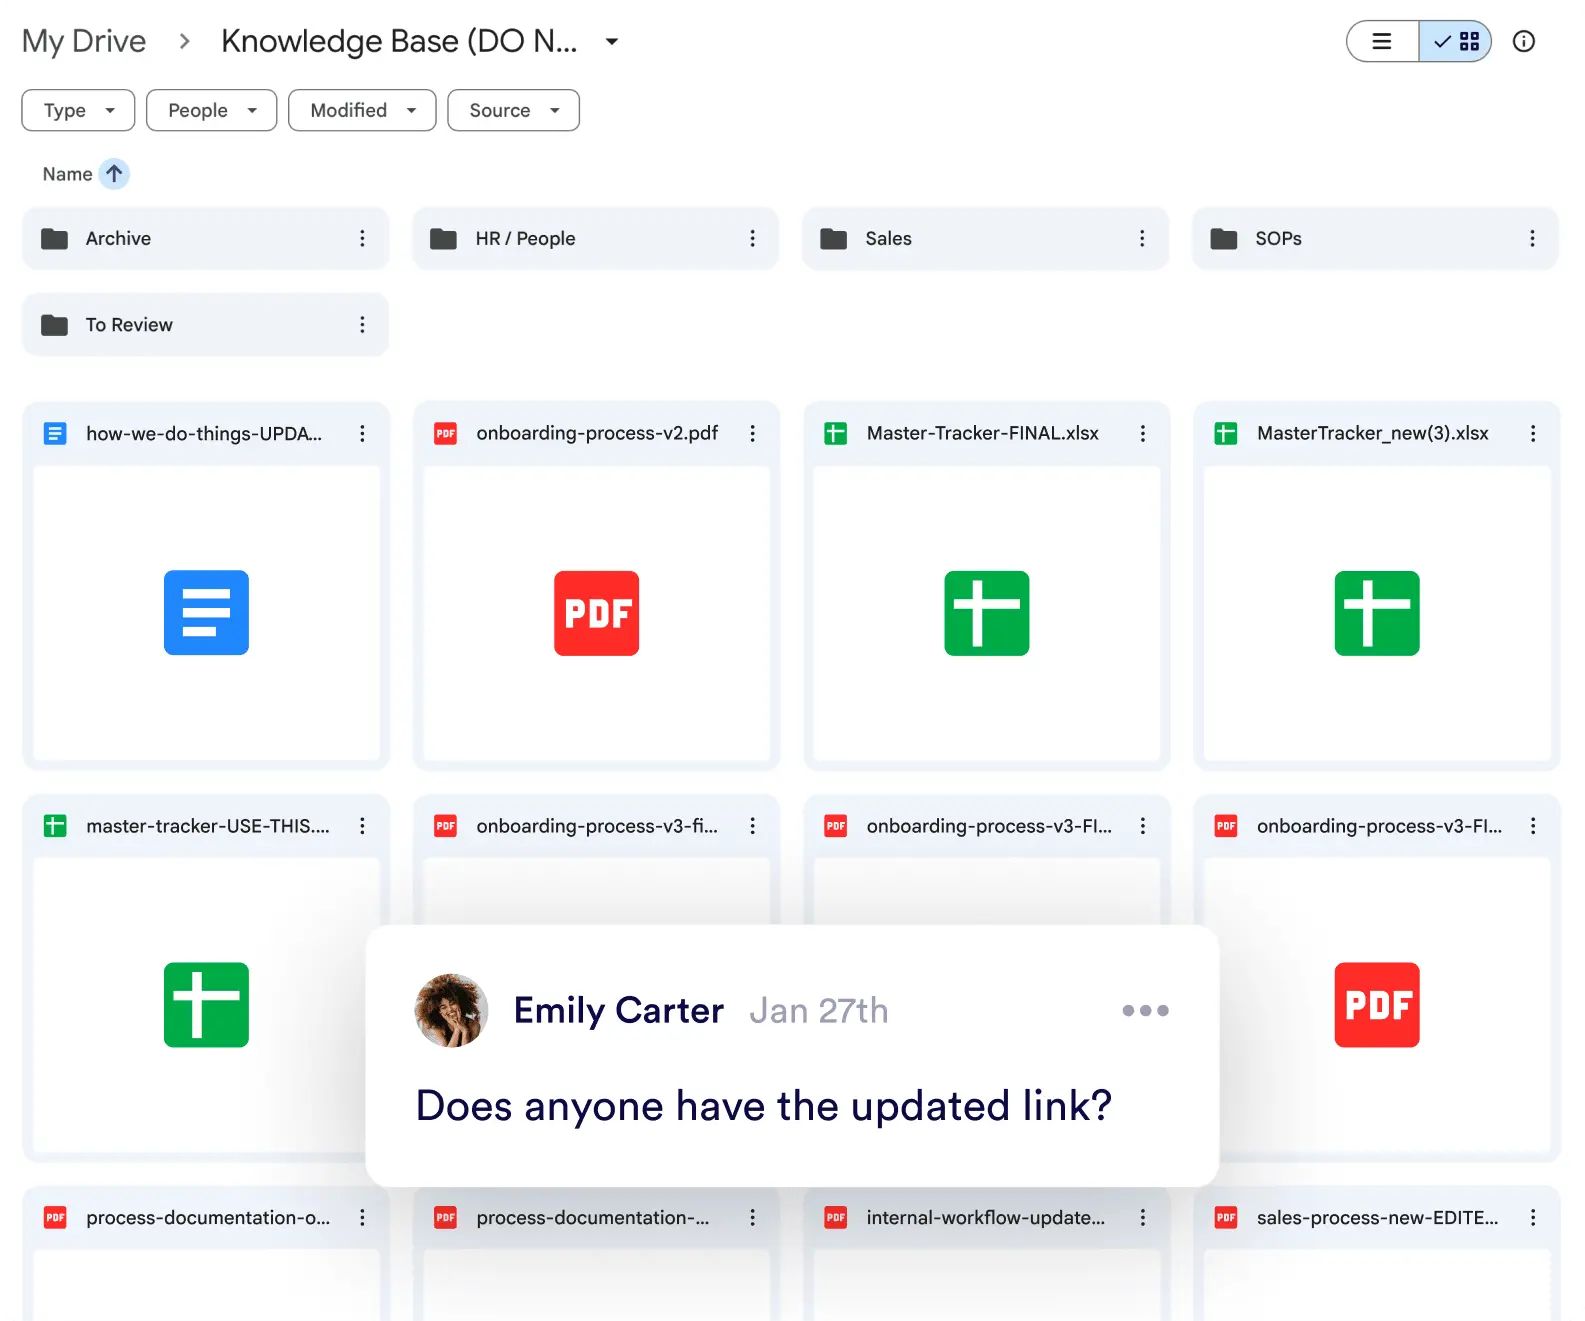Open the Modified filter dropdown

coord(362,110)
